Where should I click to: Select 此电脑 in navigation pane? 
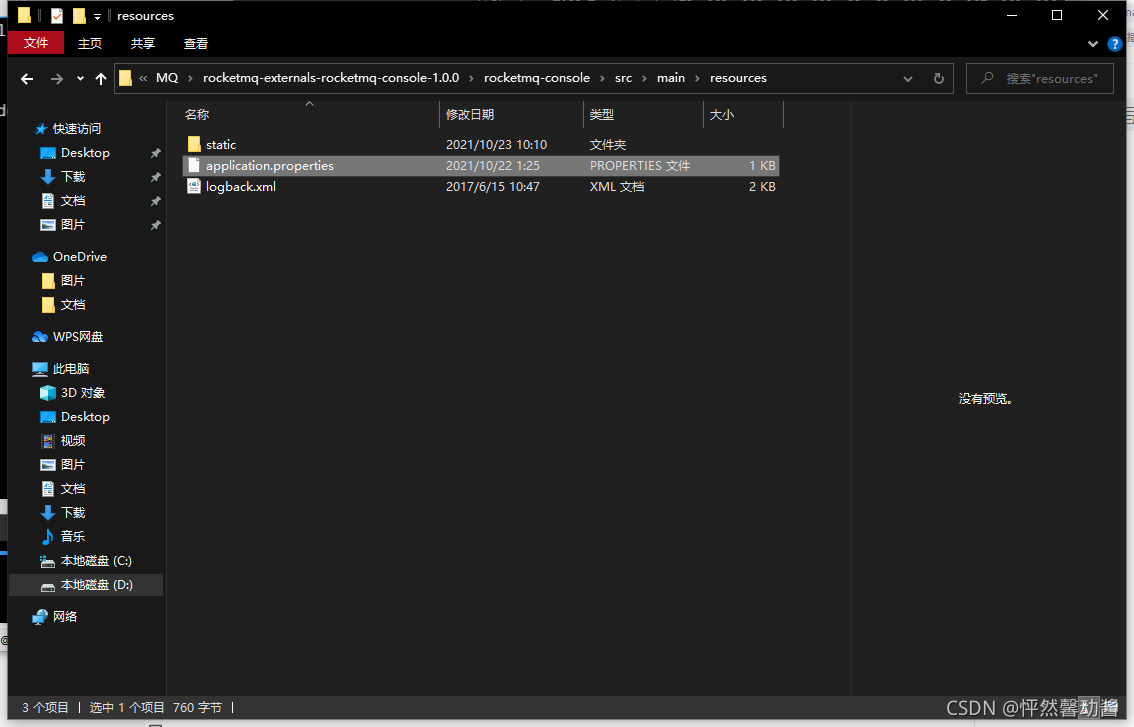click(71, 369)
